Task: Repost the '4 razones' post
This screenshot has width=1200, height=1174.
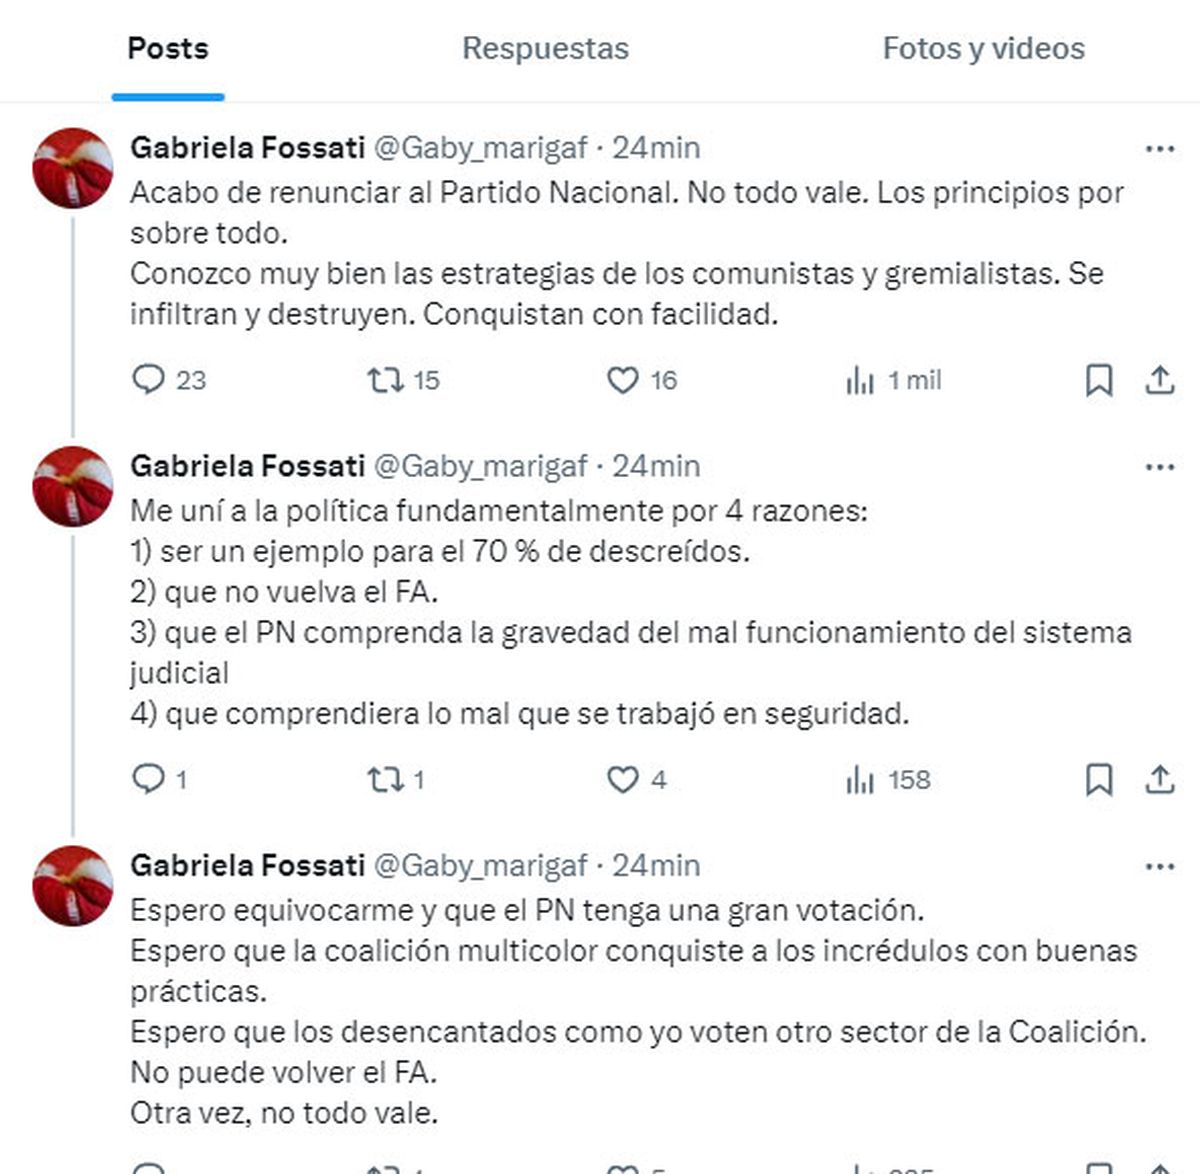Action: 385,779
